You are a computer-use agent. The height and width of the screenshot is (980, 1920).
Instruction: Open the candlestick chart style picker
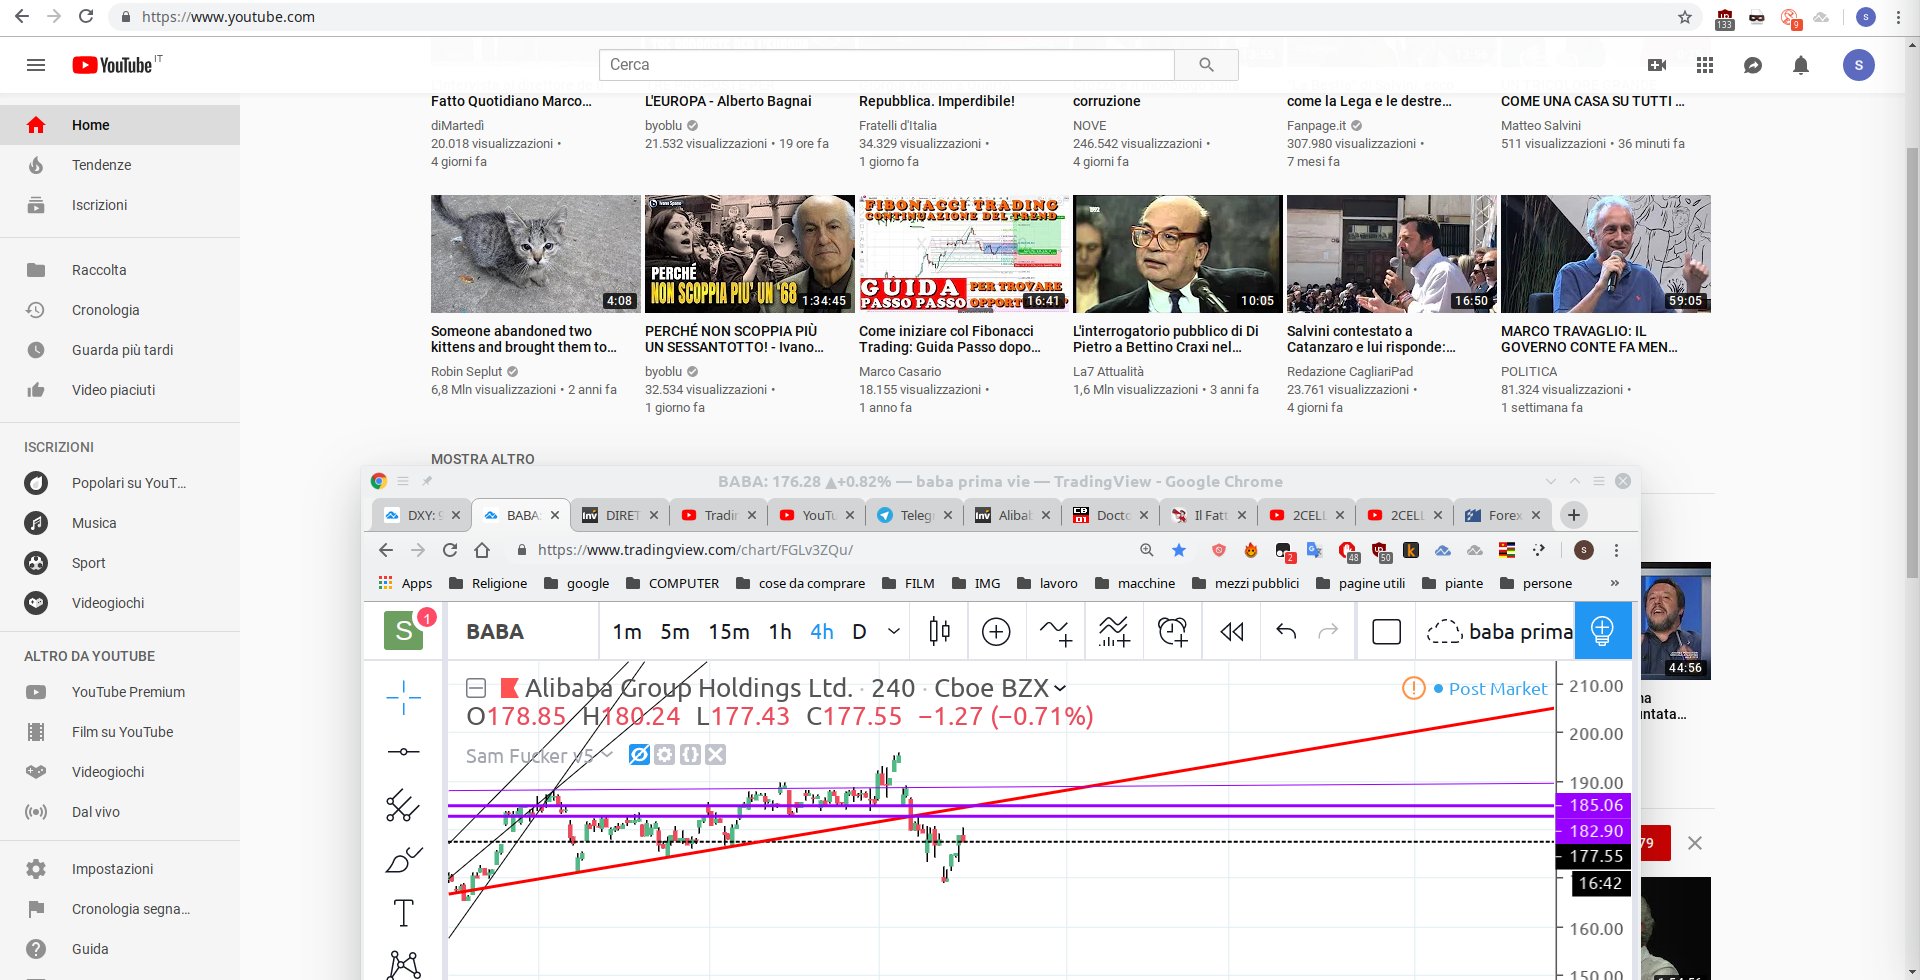[939, 631]
